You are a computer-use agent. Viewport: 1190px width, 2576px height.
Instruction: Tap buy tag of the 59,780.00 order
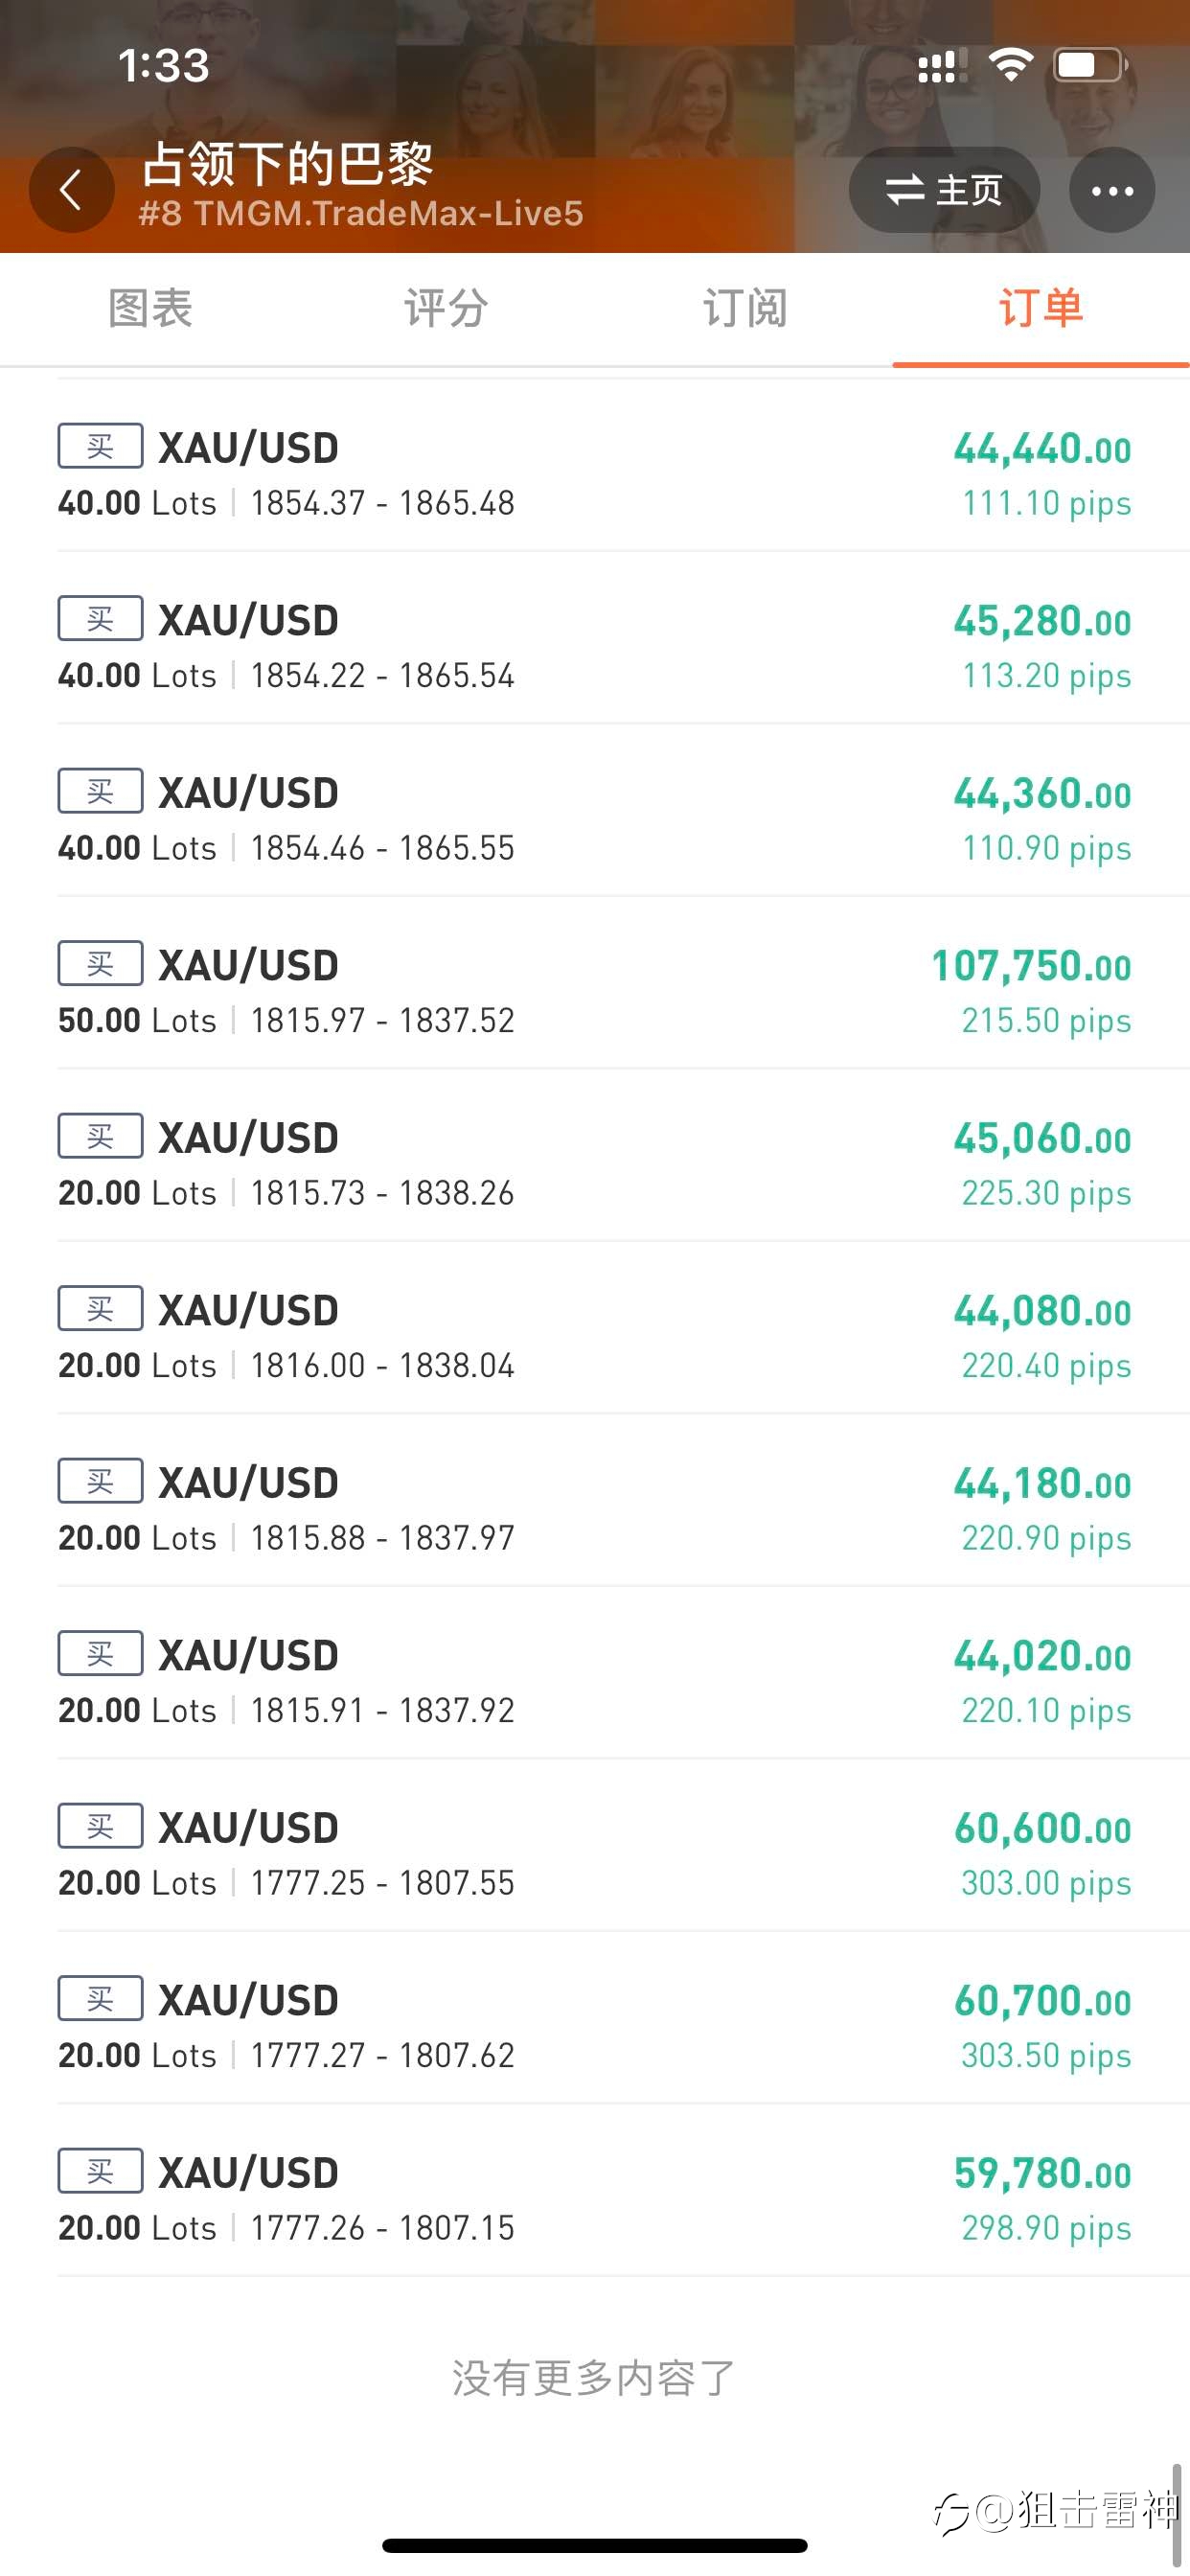[x=100, y=2171]
